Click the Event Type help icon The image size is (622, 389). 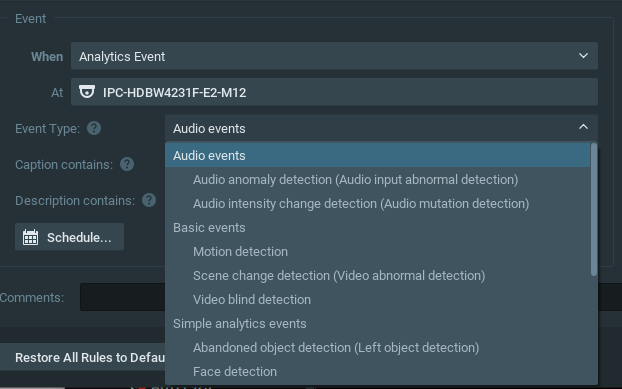[x=94, y=128]
